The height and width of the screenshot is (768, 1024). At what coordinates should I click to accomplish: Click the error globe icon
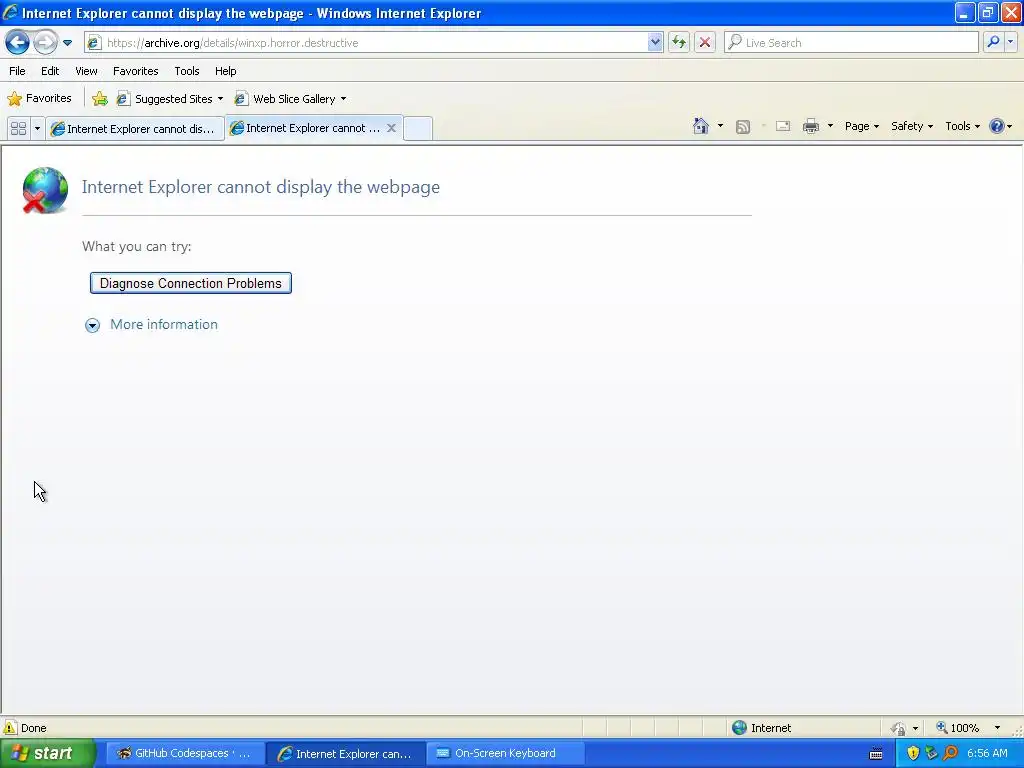click(x=45, y=190)
